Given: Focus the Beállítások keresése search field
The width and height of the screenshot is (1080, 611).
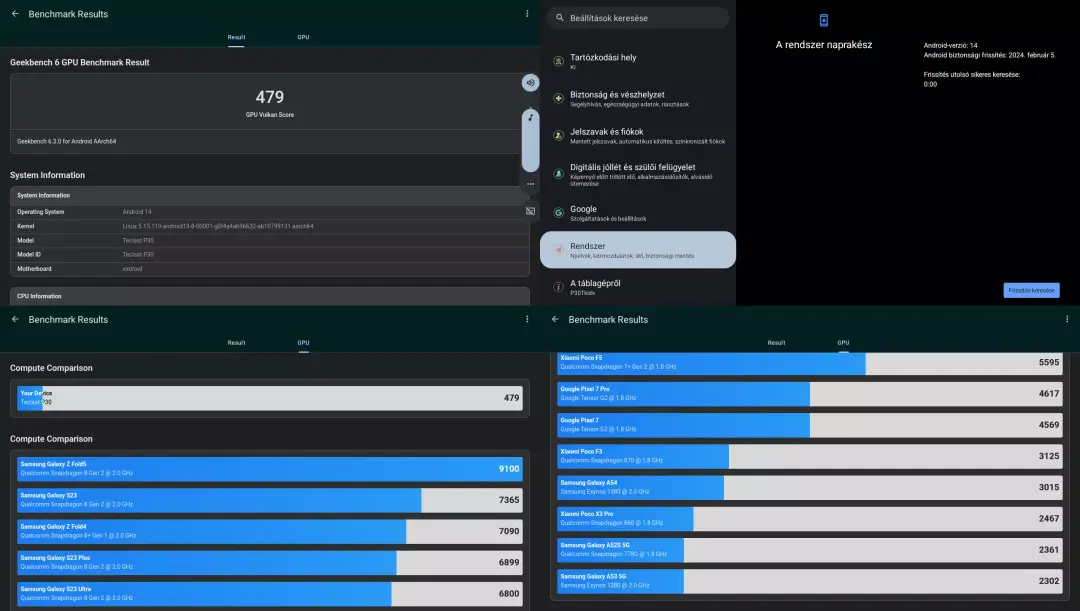Looking at the screenshot, I should [638, 18].
